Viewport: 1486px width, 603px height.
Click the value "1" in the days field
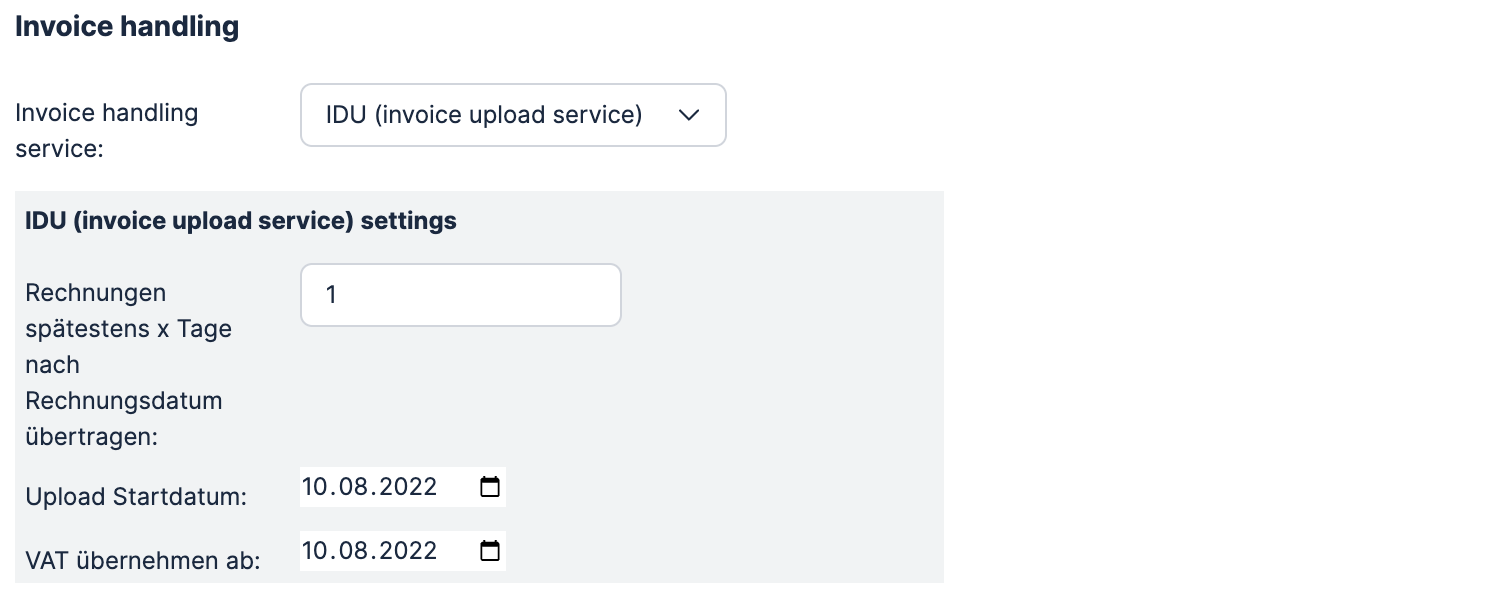(331, 295)
